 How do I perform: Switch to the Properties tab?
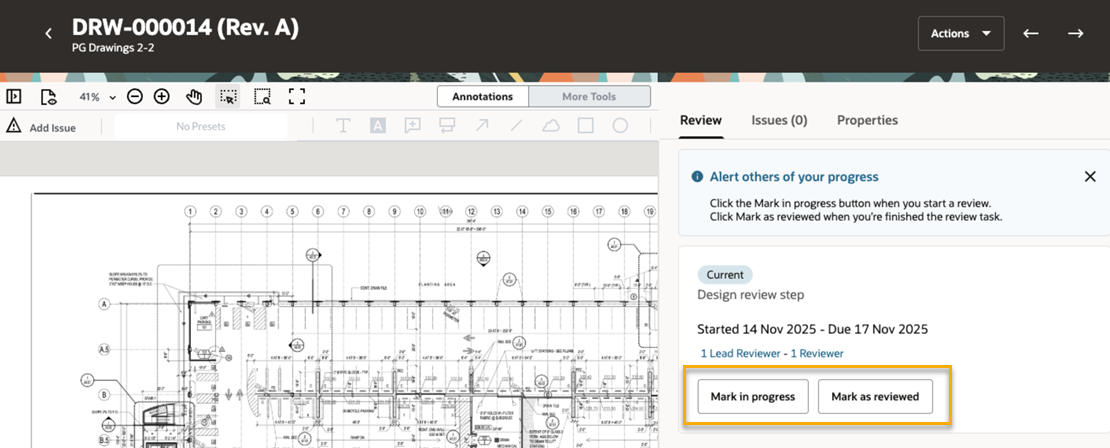pos(867,120)
